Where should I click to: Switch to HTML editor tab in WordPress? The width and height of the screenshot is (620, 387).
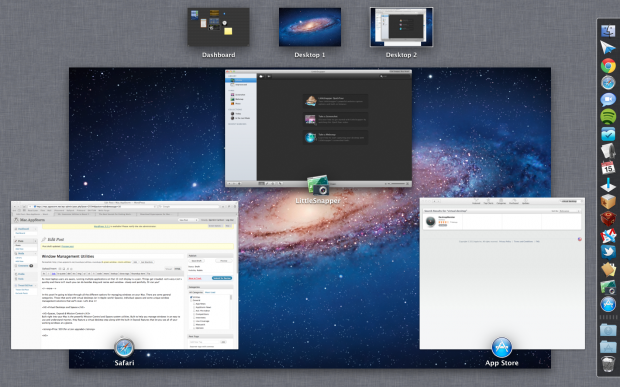pyautogui.click(x=178, y=269)
